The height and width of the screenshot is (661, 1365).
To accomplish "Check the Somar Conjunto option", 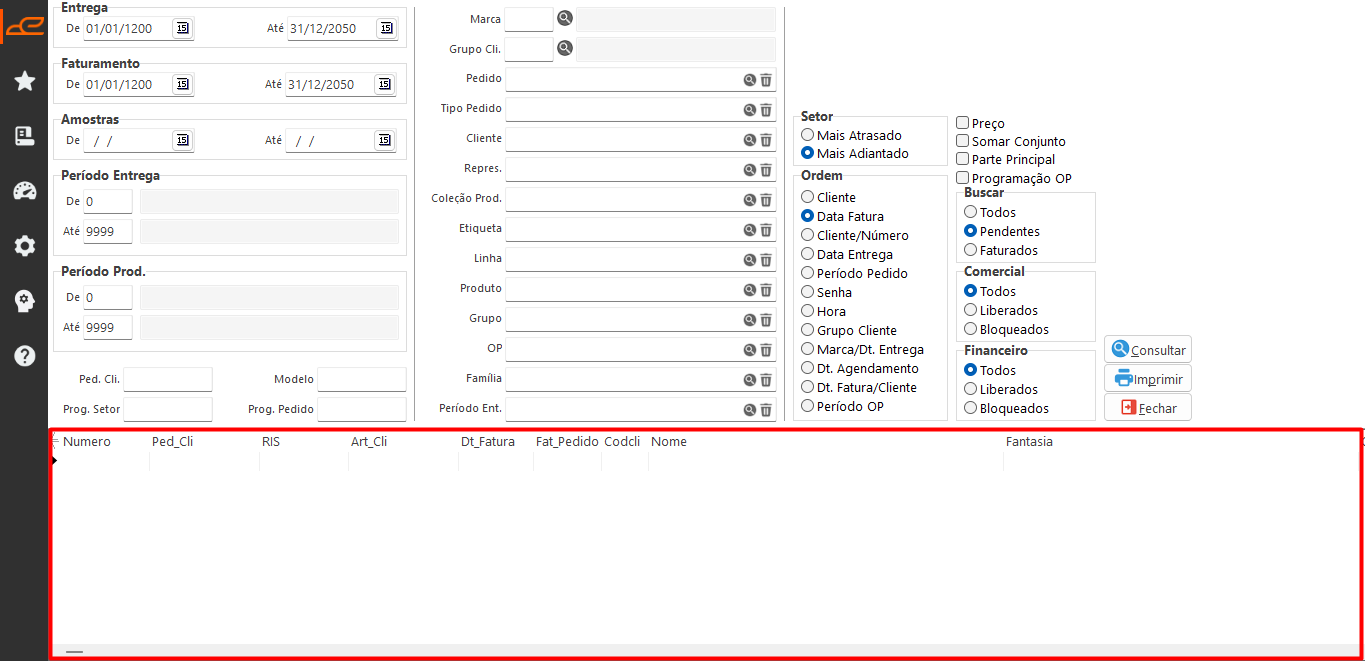I will point(962,141).
